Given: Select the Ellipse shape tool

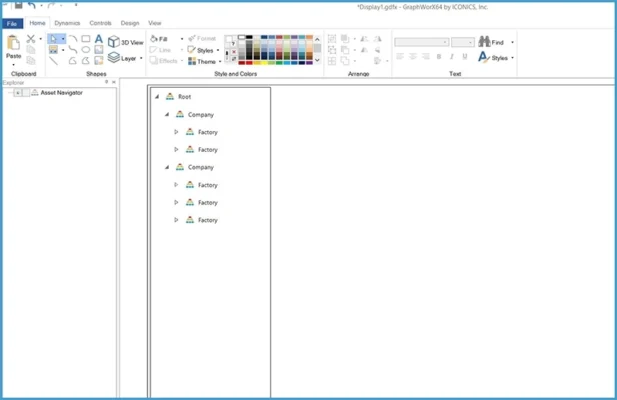Looking at the screenshot, I should click(86, 49).
